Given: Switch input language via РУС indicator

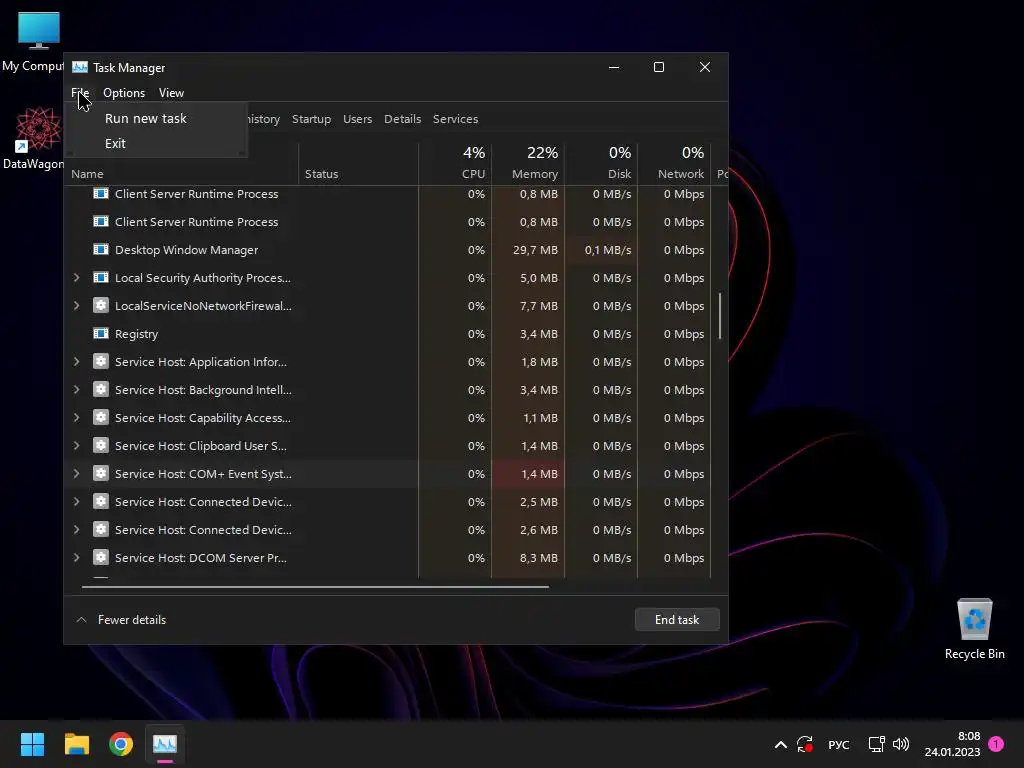Looking at the screenshot, I should [x=839, y=744].
